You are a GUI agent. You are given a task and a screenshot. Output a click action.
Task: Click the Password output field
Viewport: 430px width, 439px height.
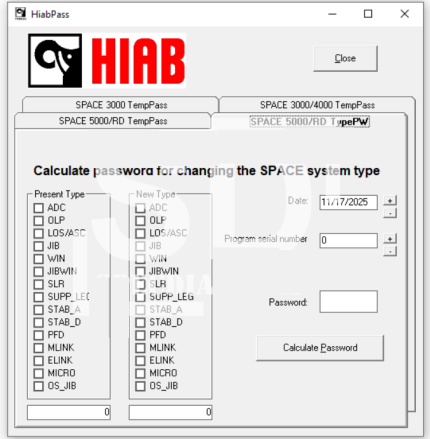pyautogui.click(x=348, y=302)
